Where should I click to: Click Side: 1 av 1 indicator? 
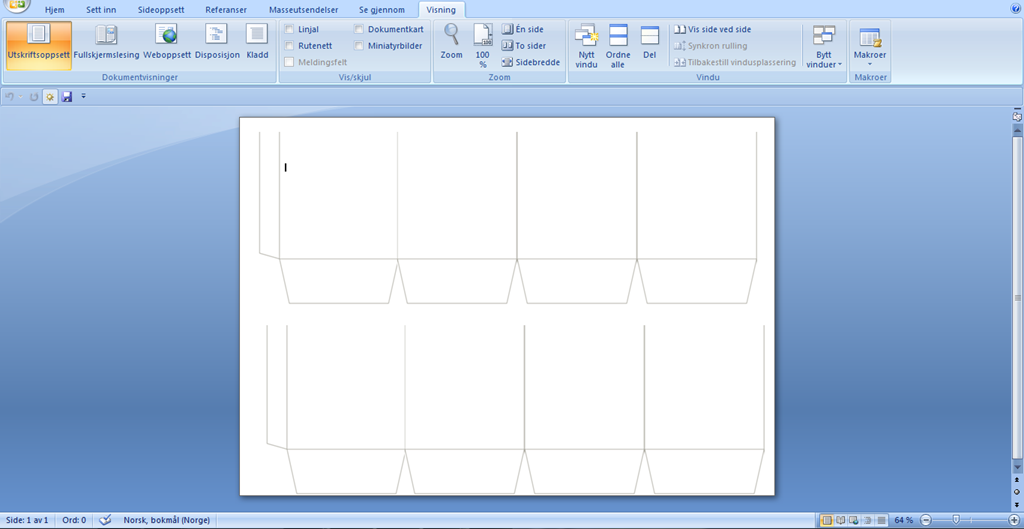click(x=27, y=521)
